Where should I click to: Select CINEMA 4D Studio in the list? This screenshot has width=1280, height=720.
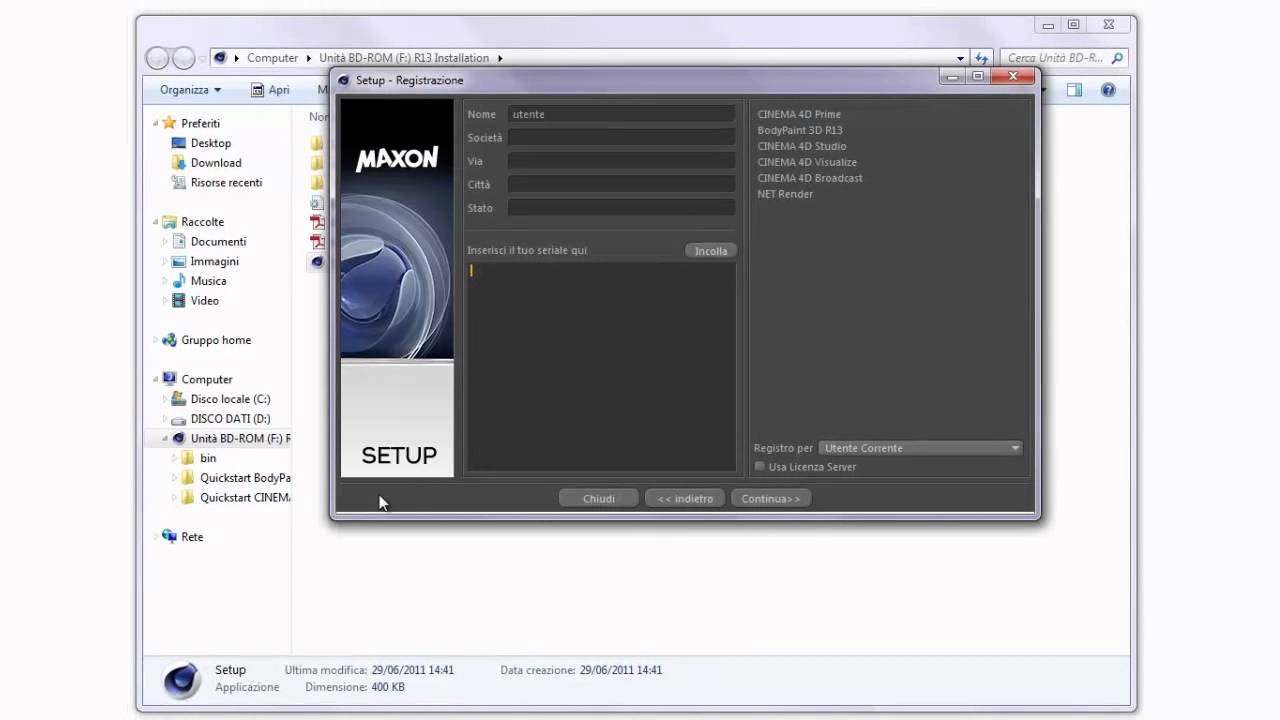802,146
